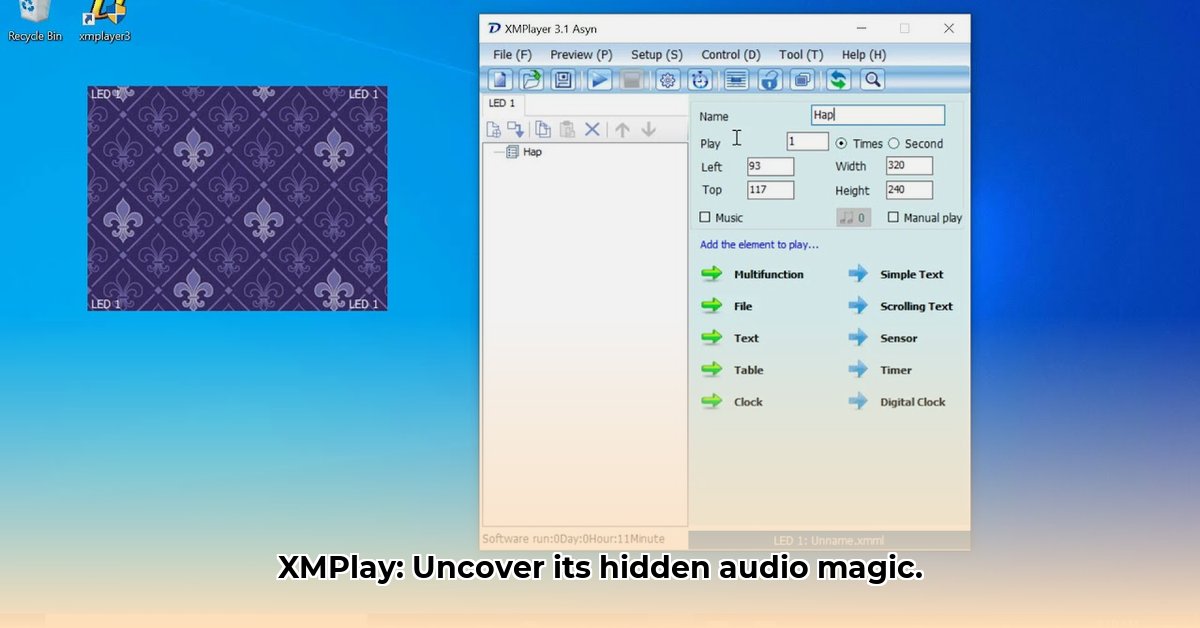Click the grayed-out Stop icon
The height and width of the screenshot is (628, 1200).
point(631,80)
